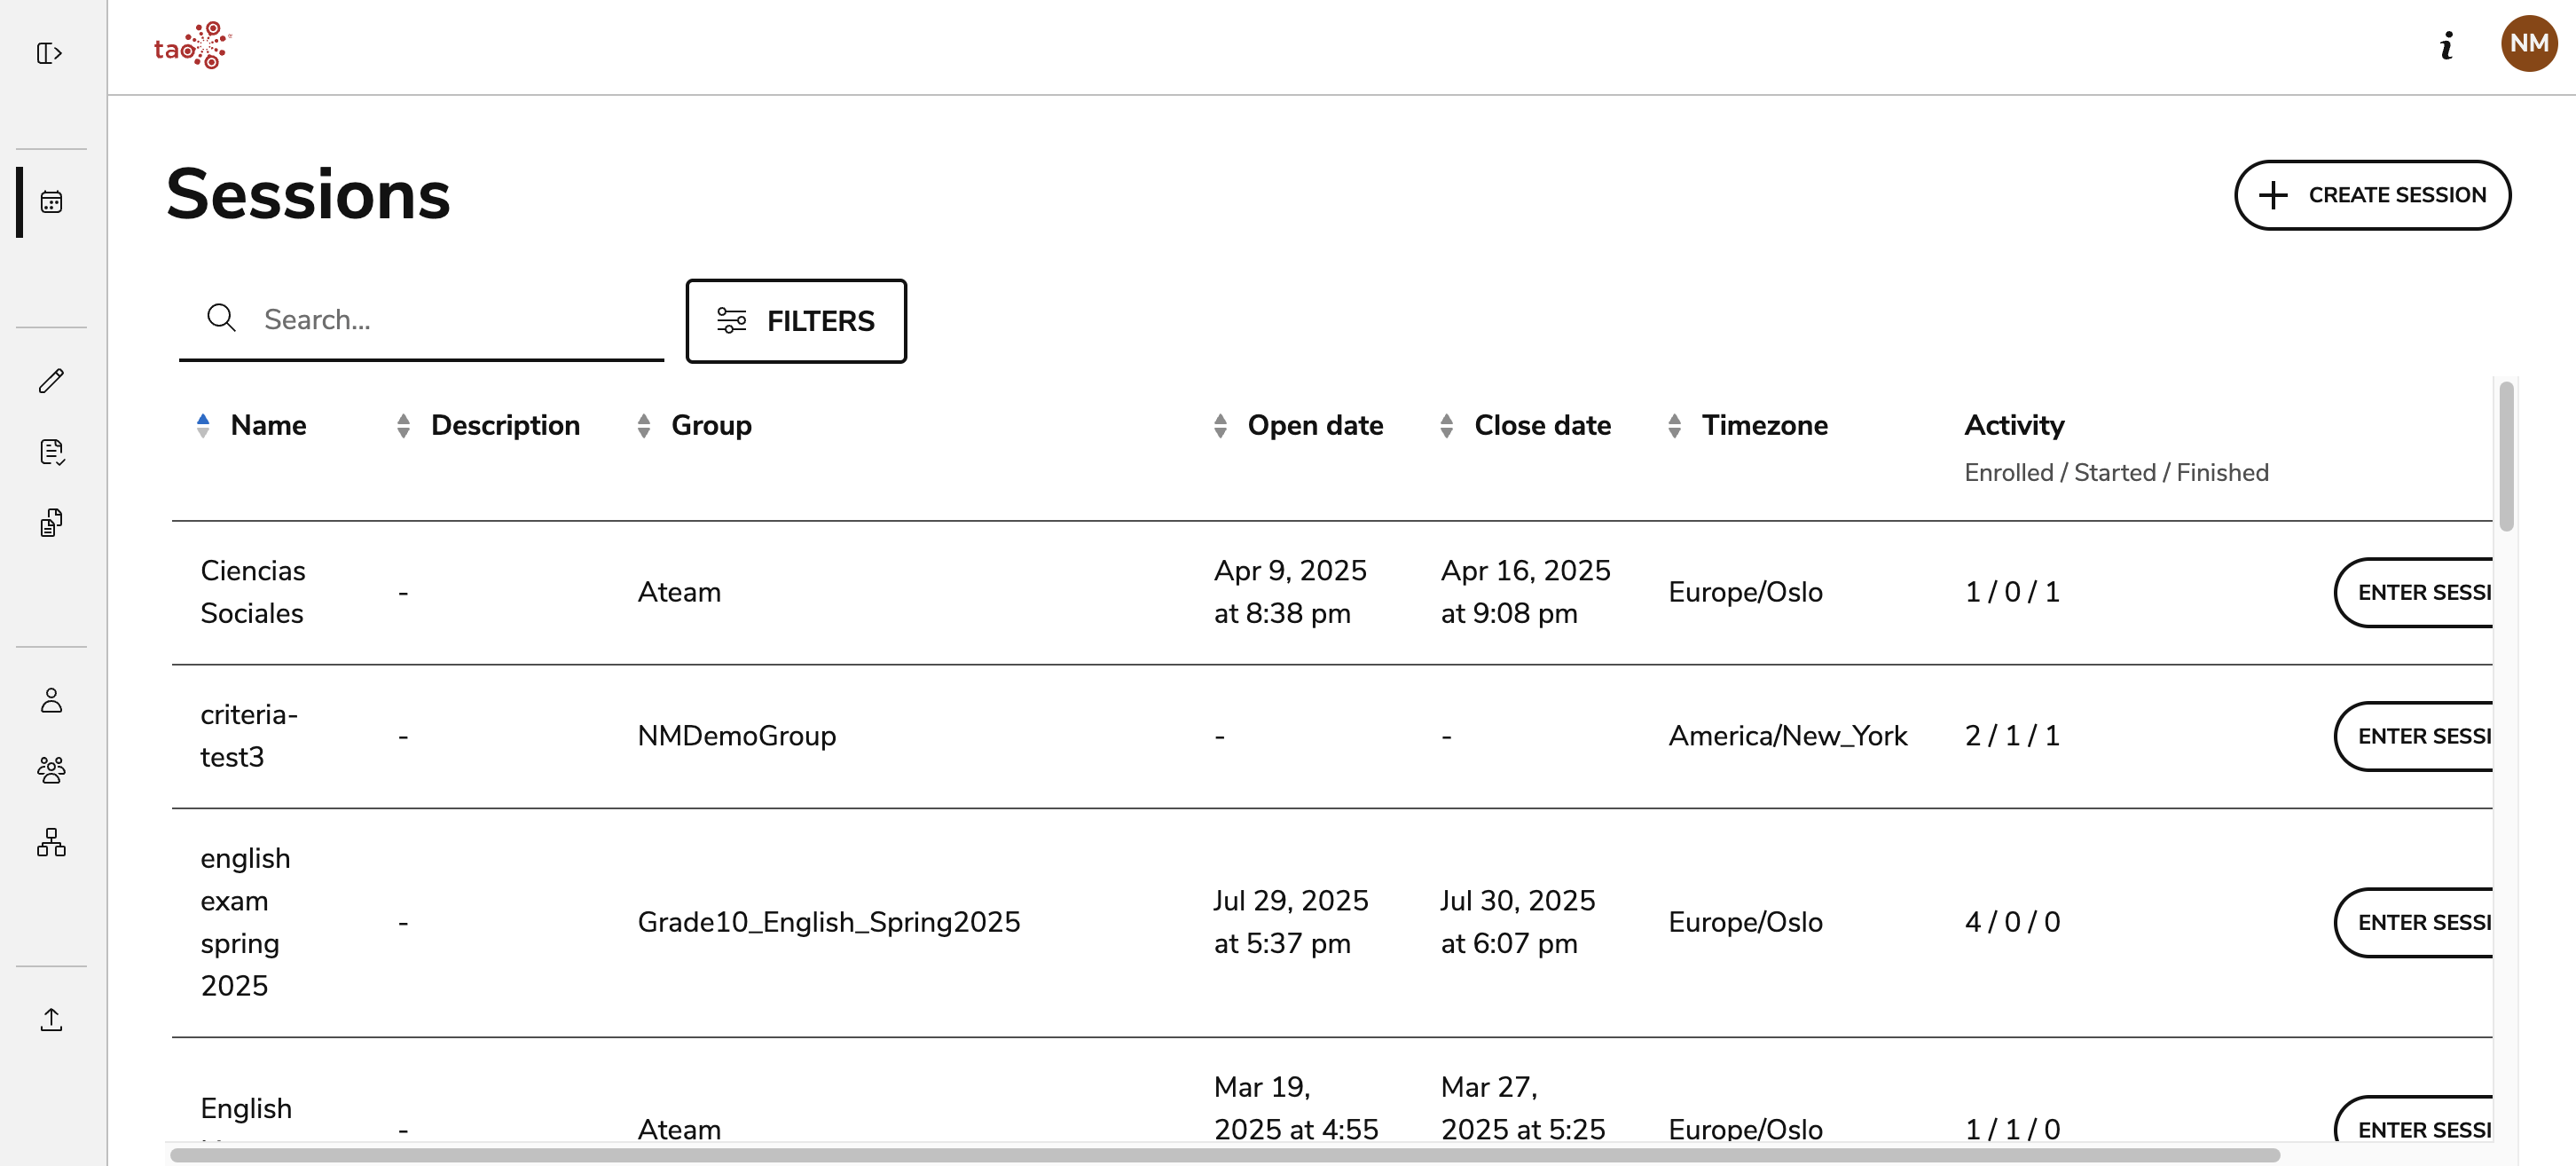
Task: Open the user groups sidebar icon
Action: pyautogui.click(x=52, y=770)
